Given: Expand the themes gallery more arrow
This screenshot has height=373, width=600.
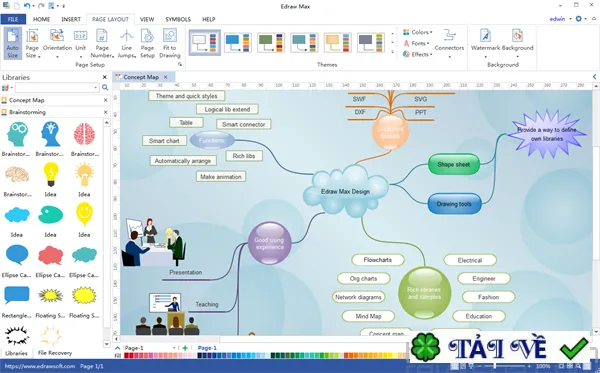Looking at the screenshot, I should [392, 52].
